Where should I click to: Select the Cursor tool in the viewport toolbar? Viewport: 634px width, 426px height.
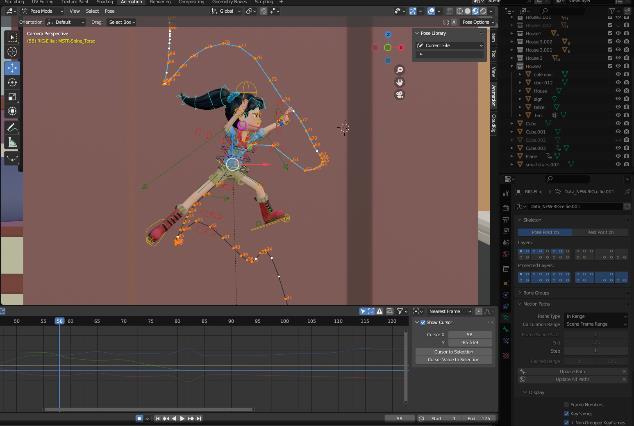(12, 52)
